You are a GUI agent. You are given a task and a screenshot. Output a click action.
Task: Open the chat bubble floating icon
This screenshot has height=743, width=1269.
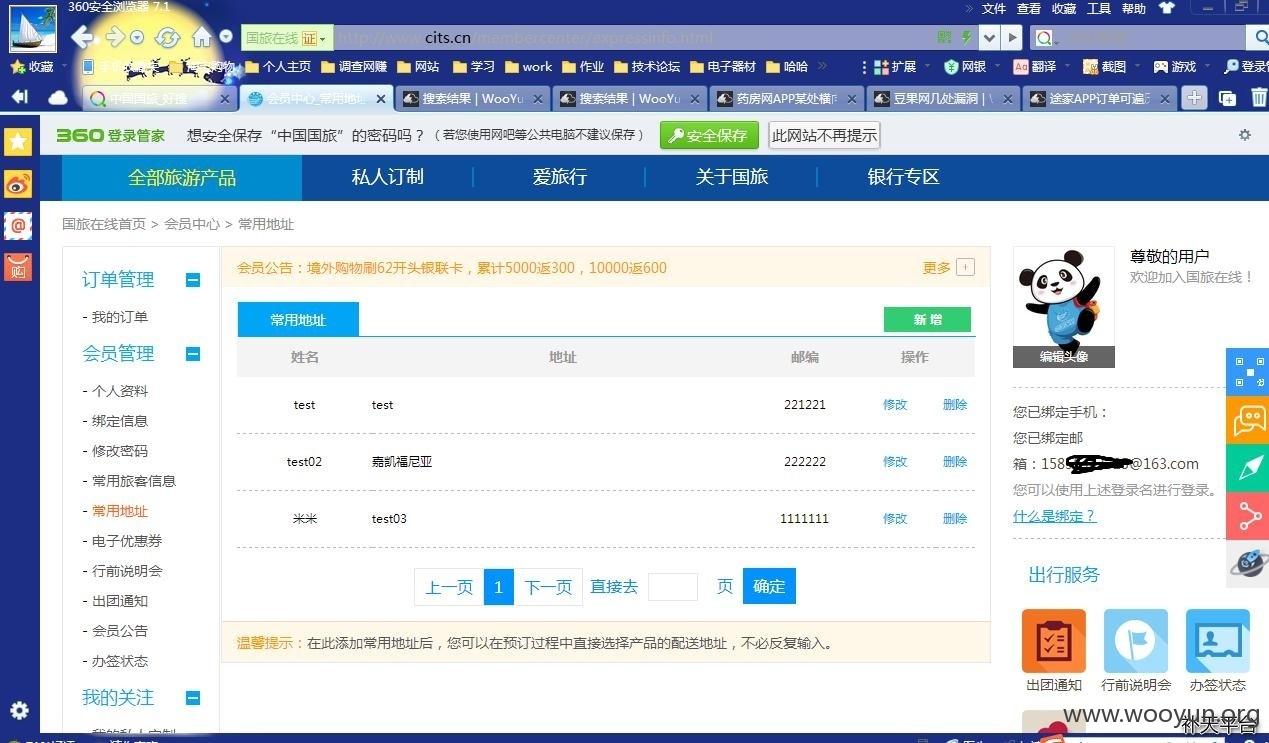pyautogui.click(x=1248, y=420)
